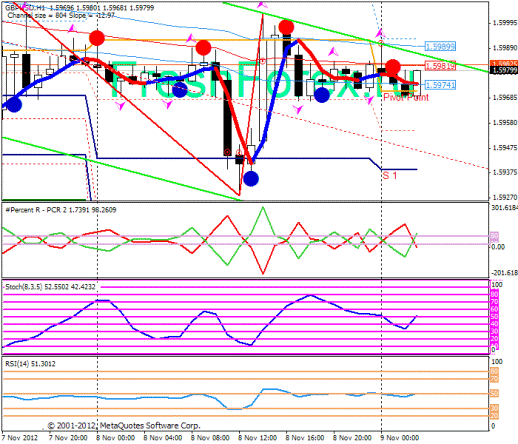Click the 1.59375 price scale value
This screenshot has width=518, height=444.
[505, 172]
